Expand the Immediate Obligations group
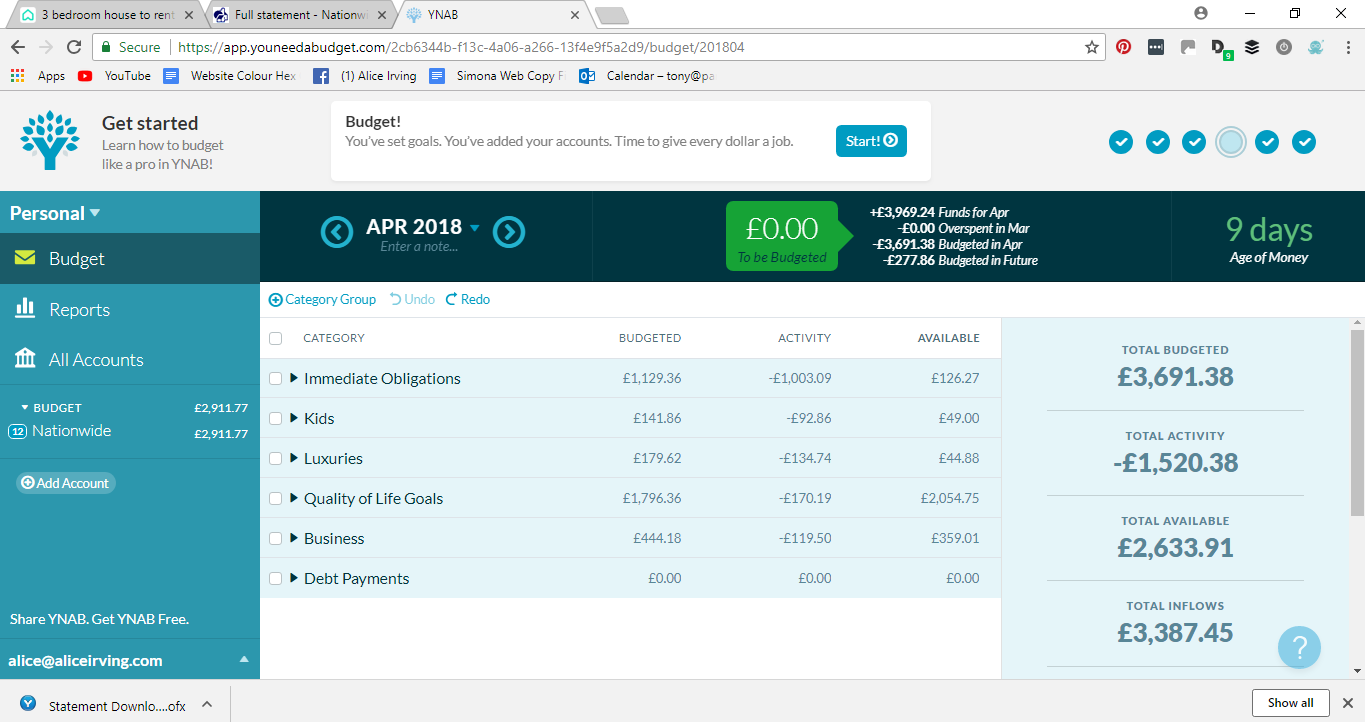This screenshot has width=1365, height=722. tap(294, 378)
